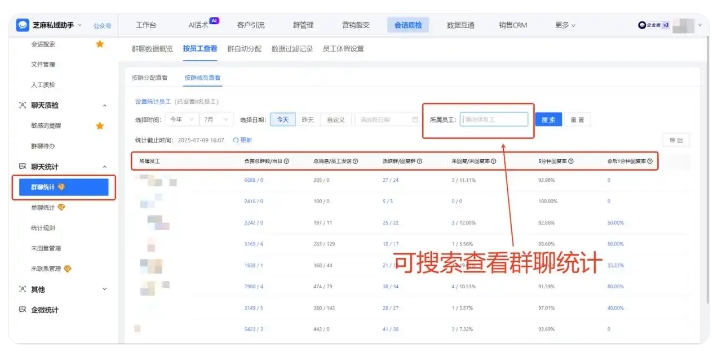Expand the 其他 sidebar group

click(104, 289)
